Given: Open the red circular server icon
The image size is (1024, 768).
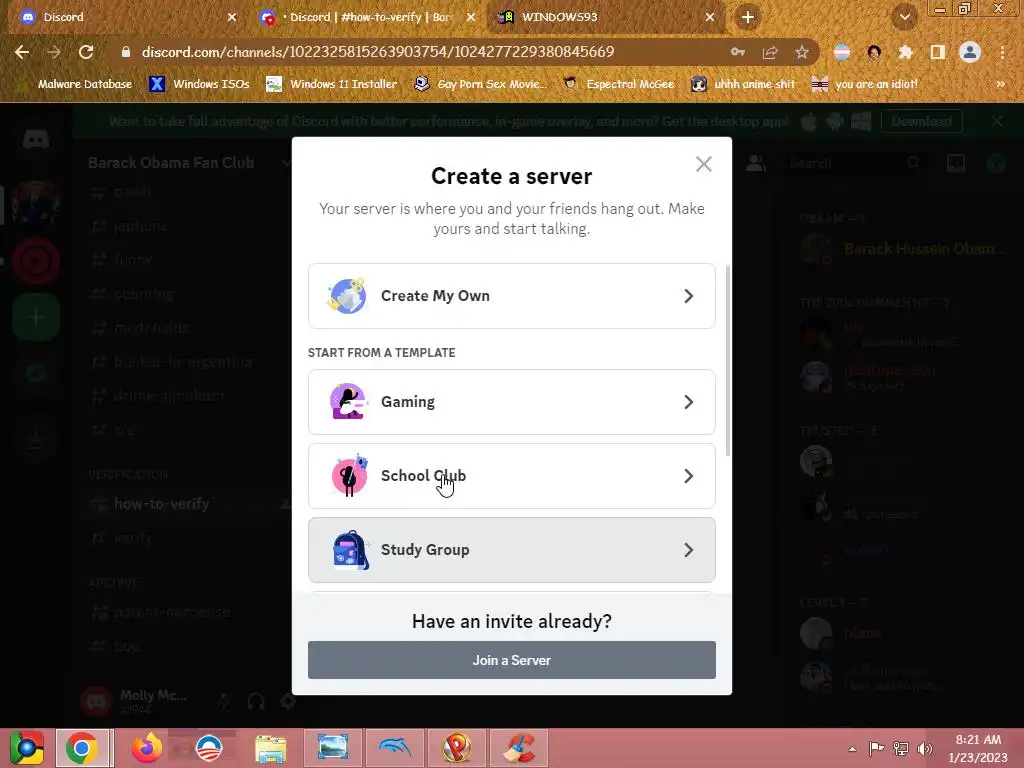Looking at the screenshot, I should (x=36, y=261).
